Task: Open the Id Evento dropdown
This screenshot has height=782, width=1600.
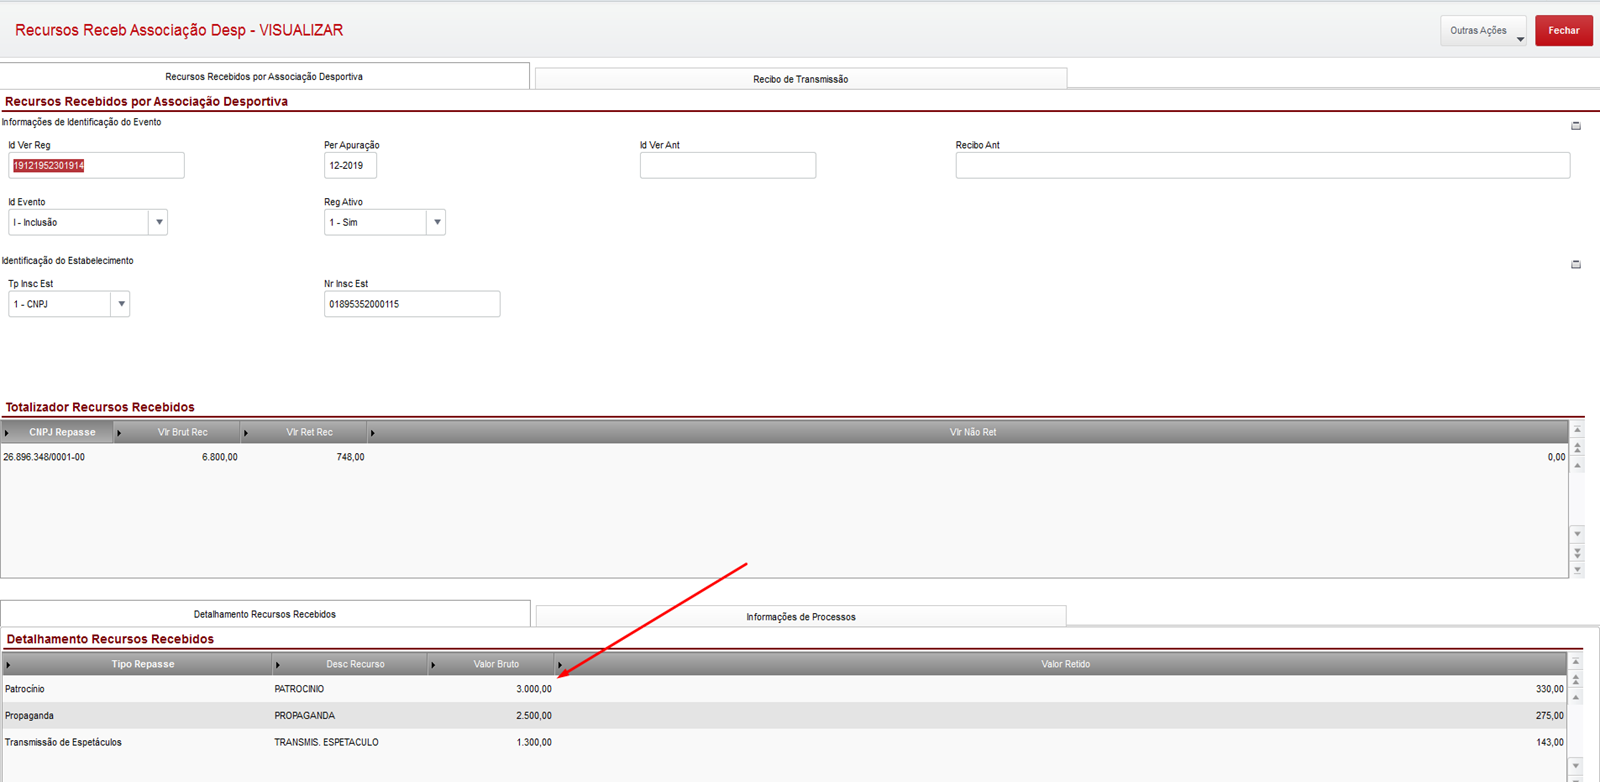Action: click(x=158, y=222)
